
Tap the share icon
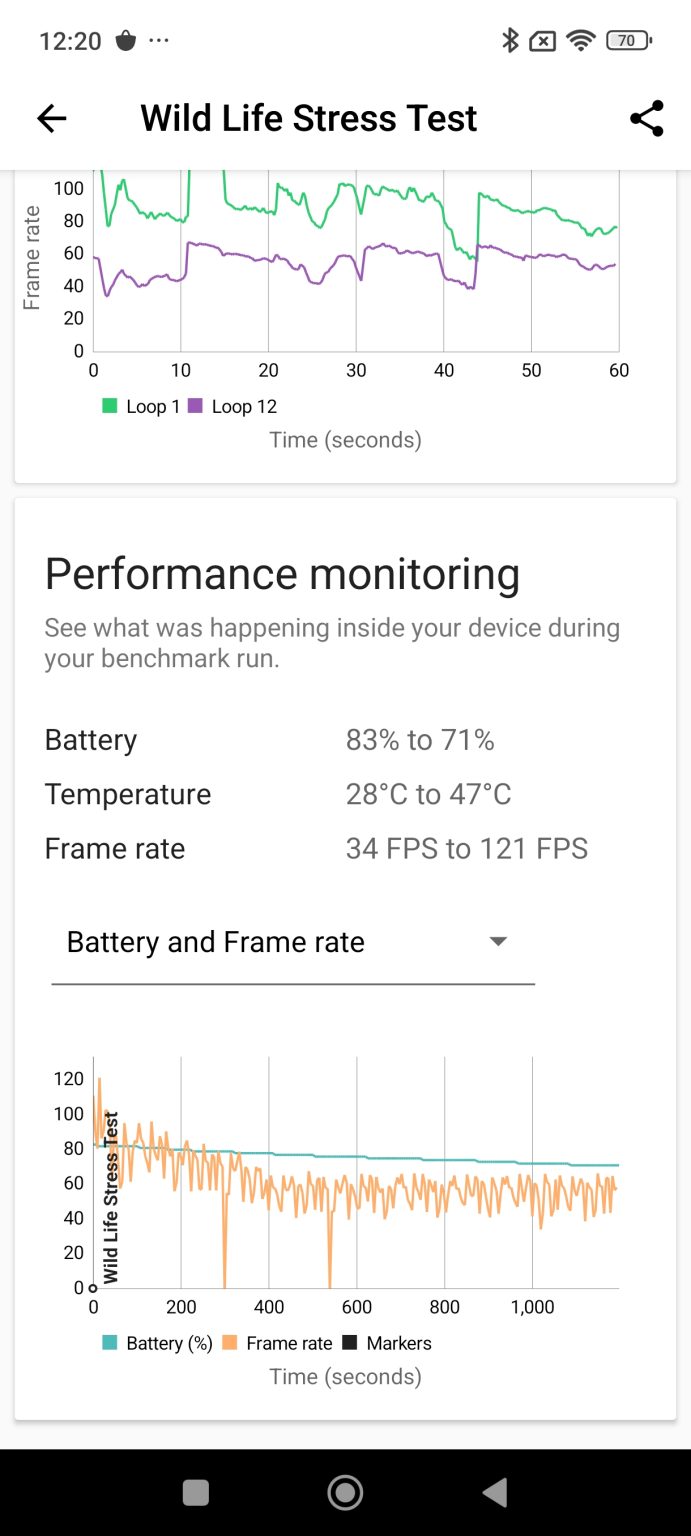point(647,118)
